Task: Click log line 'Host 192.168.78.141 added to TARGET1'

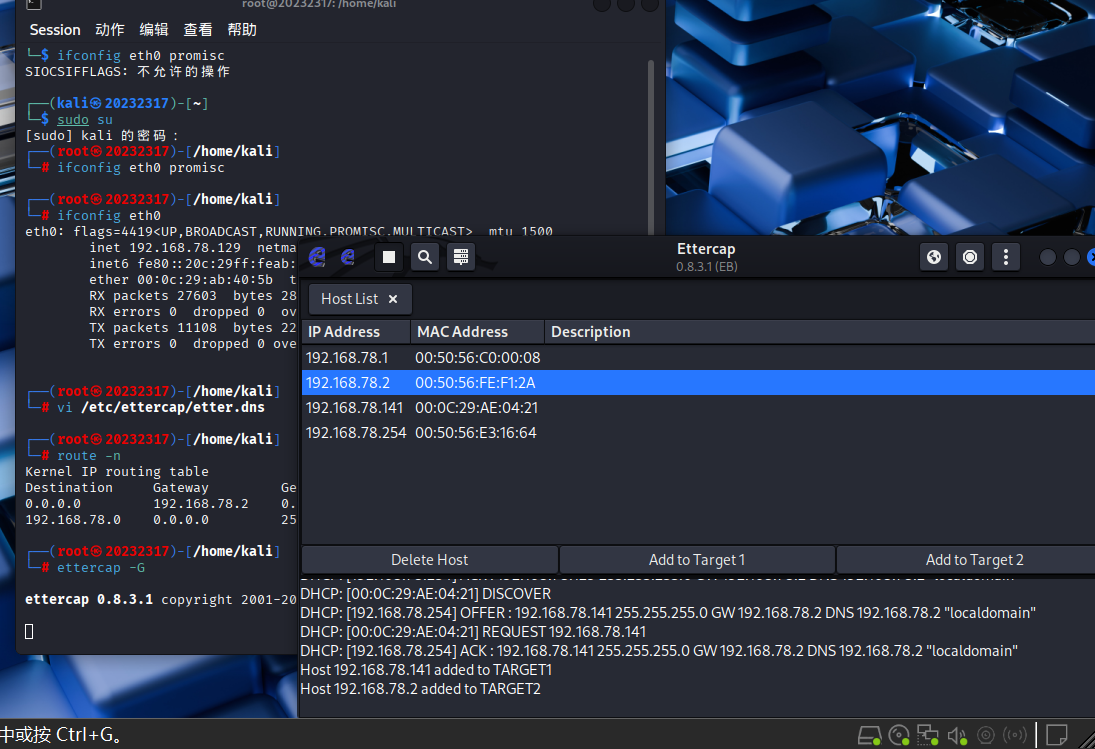Action: point(426,670)
